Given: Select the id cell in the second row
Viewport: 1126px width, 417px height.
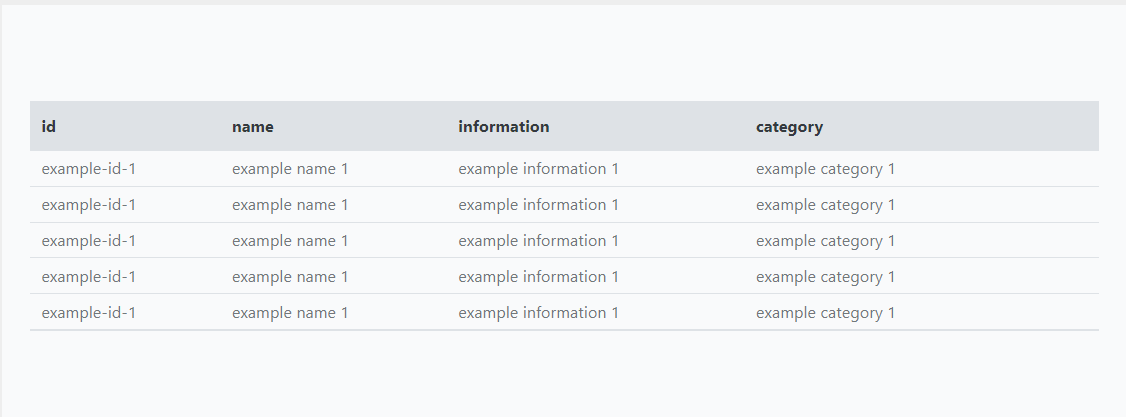Looking at the screenshot, I should (89, 205).
